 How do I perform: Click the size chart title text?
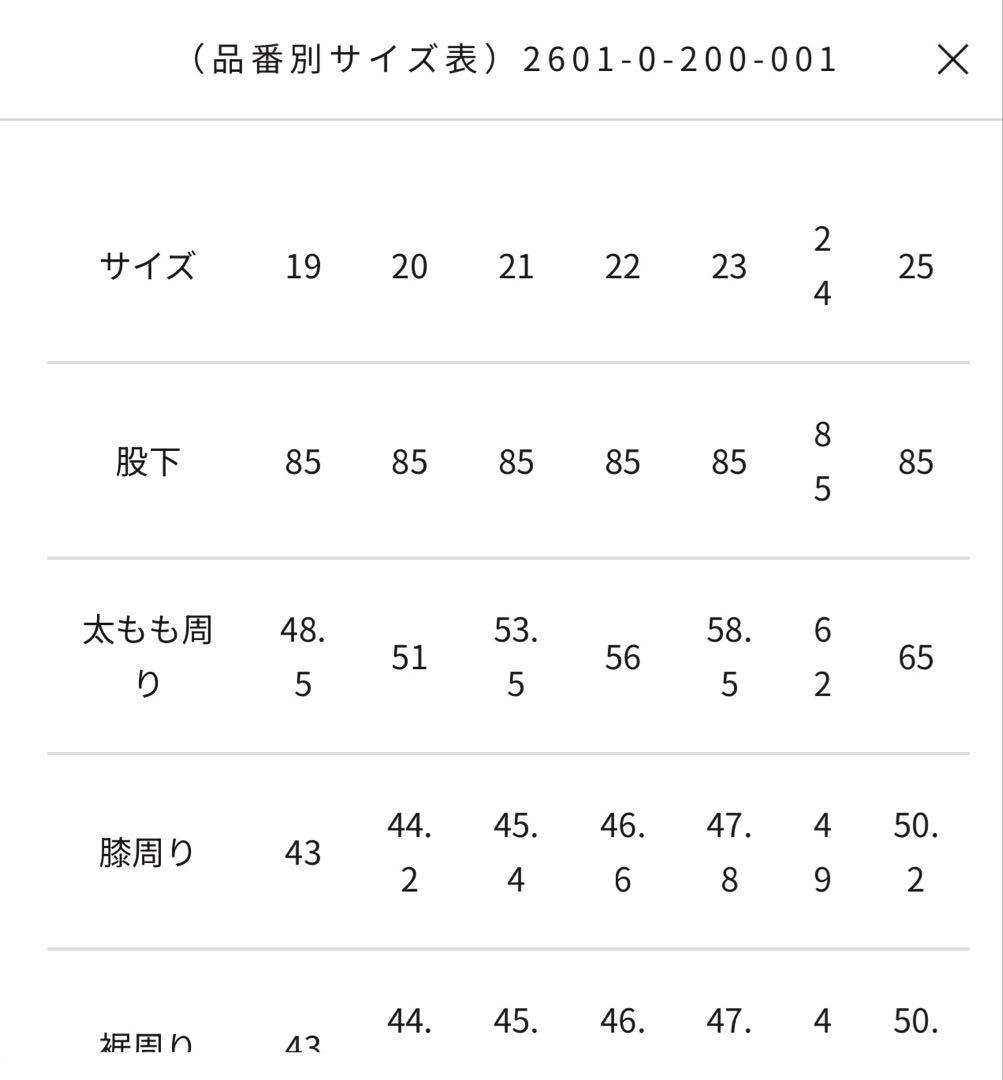pos(352,59)
